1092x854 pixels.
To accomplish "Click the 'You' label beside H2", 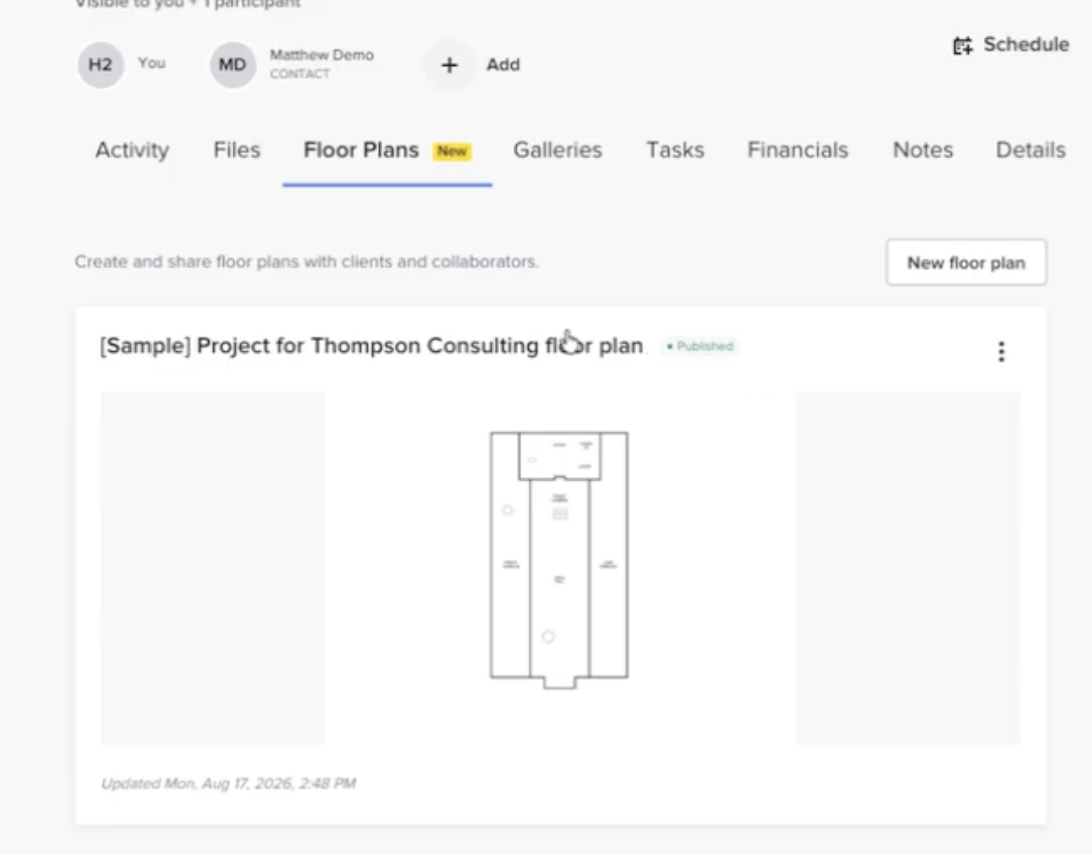I will point(152,63).
